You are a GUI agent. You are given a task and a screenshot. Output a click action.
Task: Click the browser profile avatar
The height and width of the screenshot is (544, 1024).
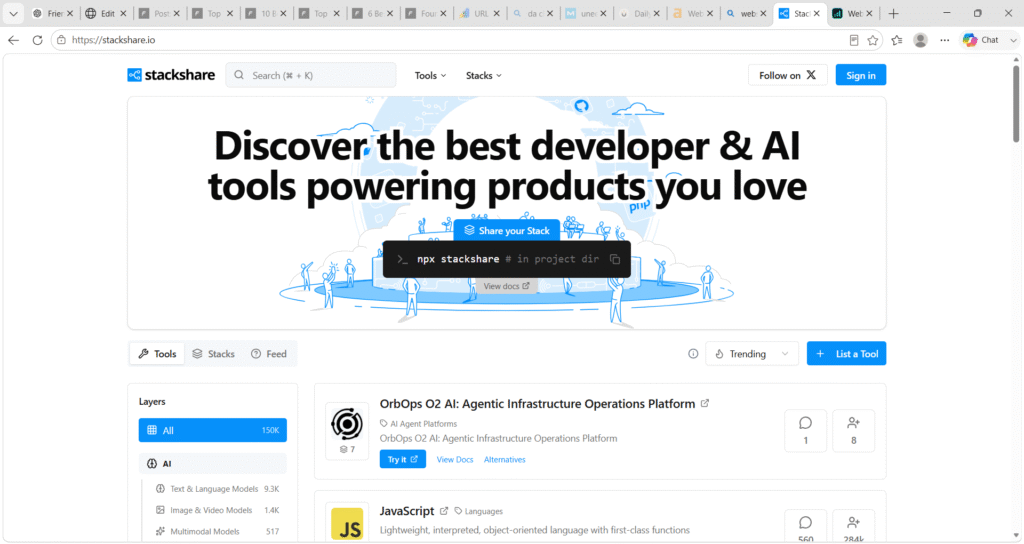pyautogui.click(x=920, y=40)
